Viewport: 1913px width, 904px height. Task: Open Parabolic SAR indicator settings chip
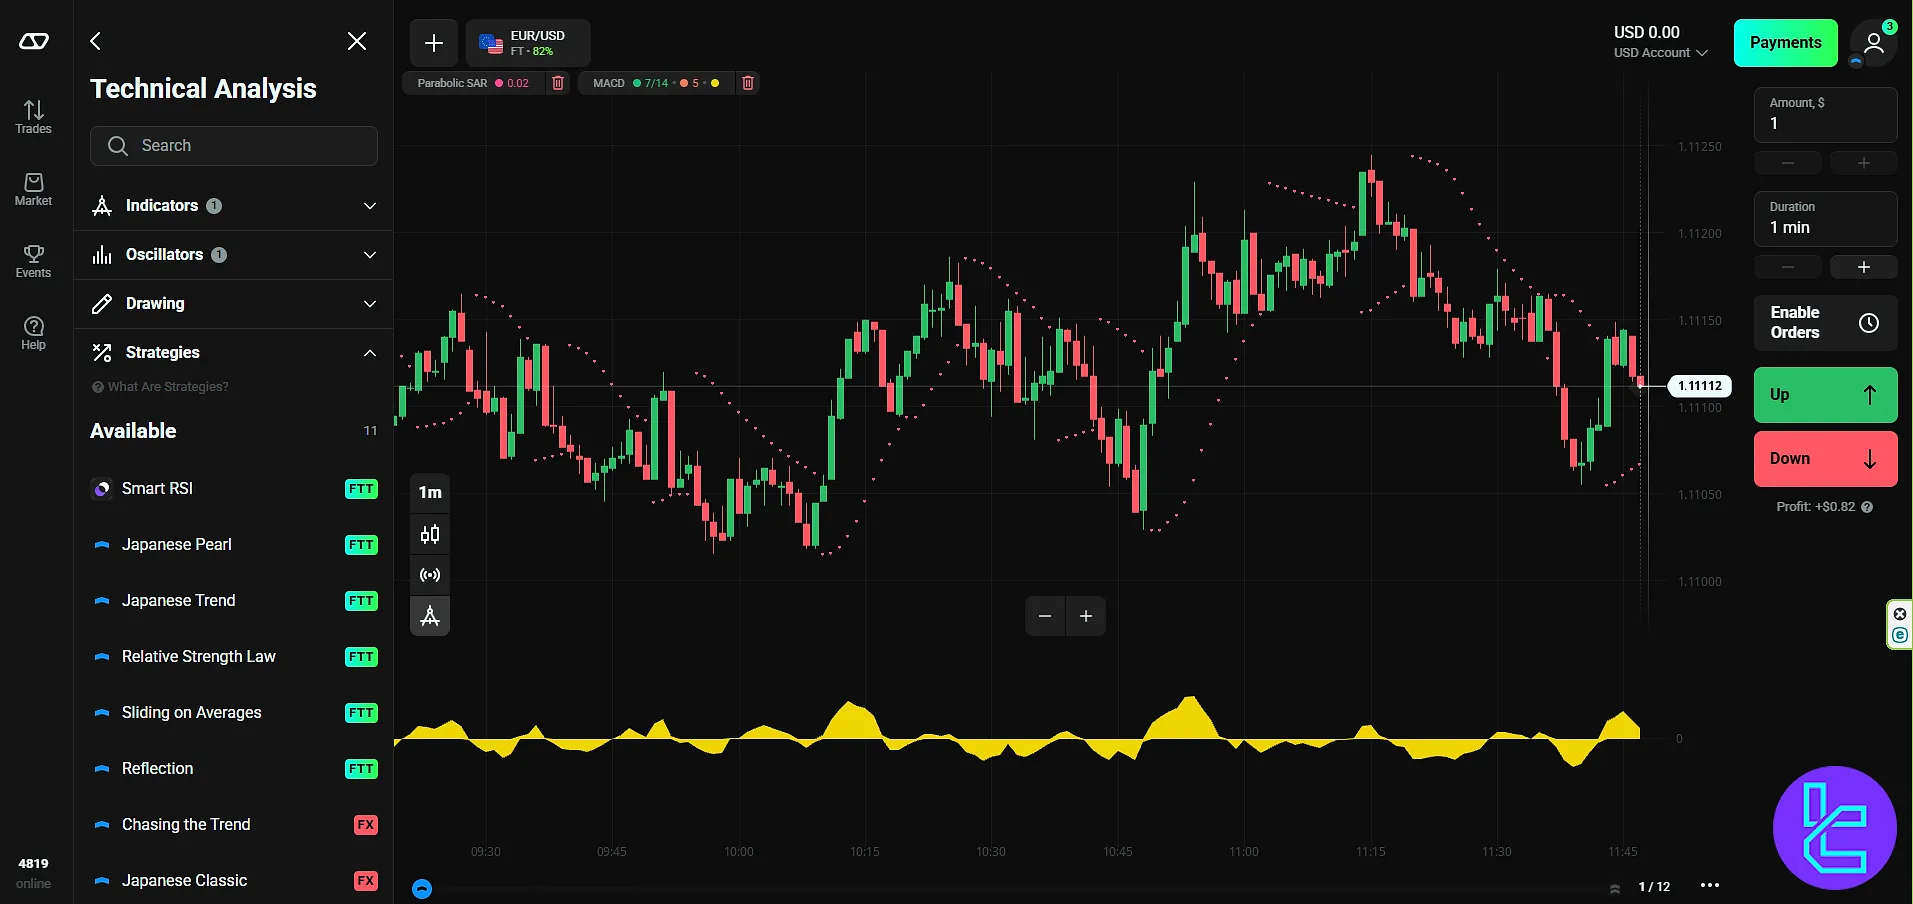pyautogui.click(x=474, y=83)
